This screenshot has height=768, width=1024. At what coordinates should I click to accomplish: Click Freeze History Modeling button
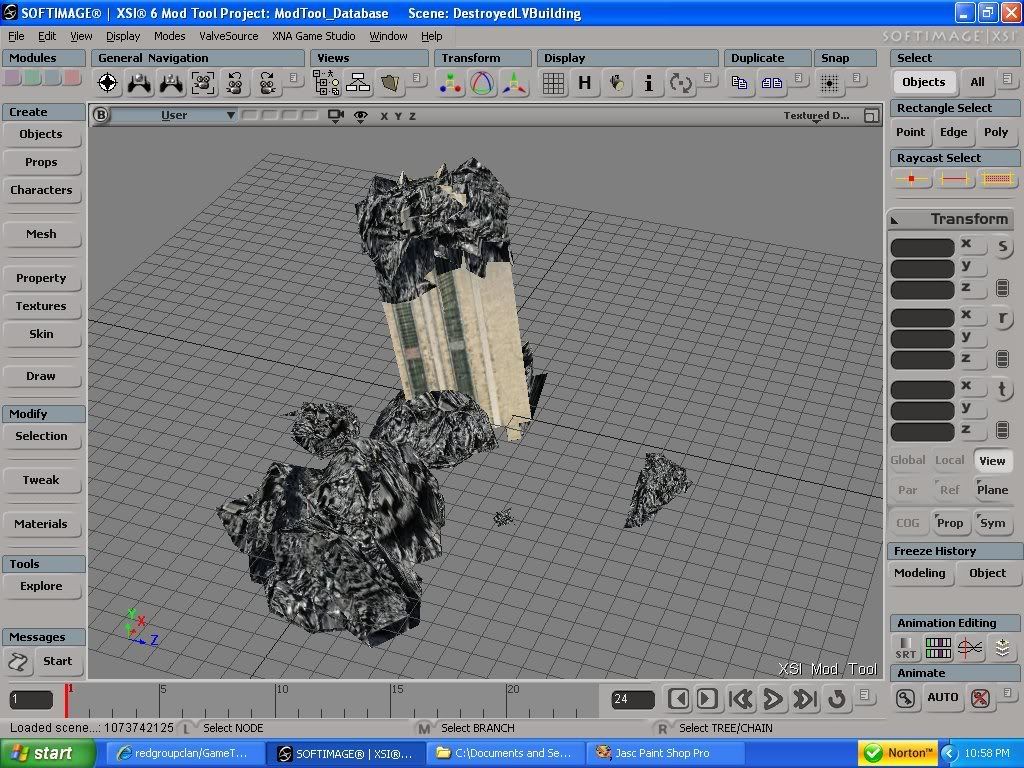[x=920, y=573]
